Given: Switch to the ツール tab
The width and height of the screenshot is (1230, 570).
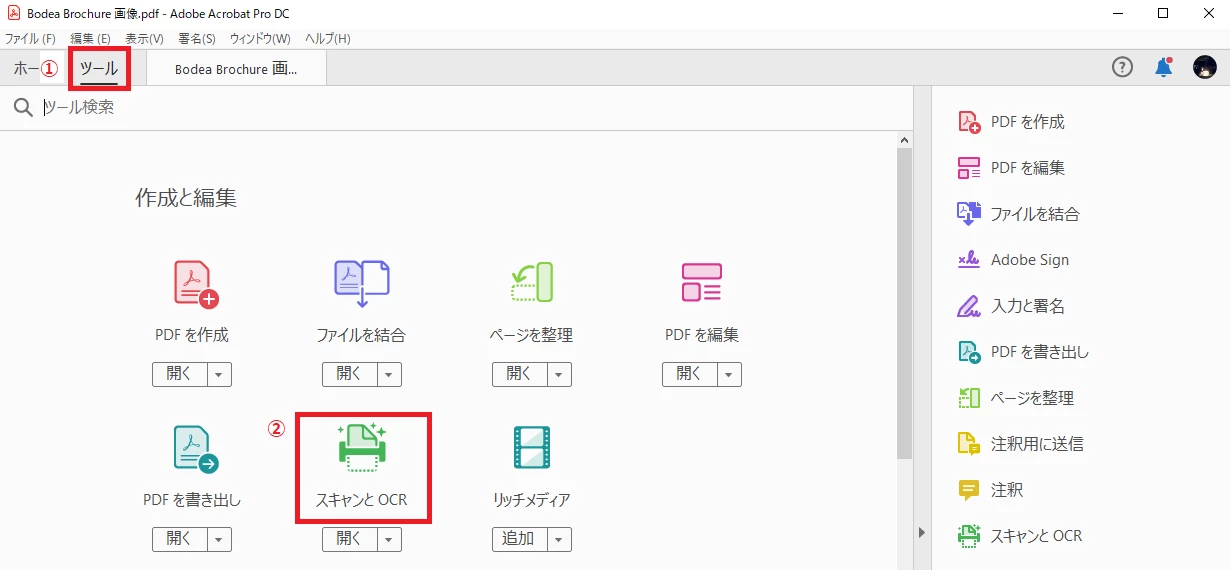Looking at the screenshot, I should coord(99,69).
